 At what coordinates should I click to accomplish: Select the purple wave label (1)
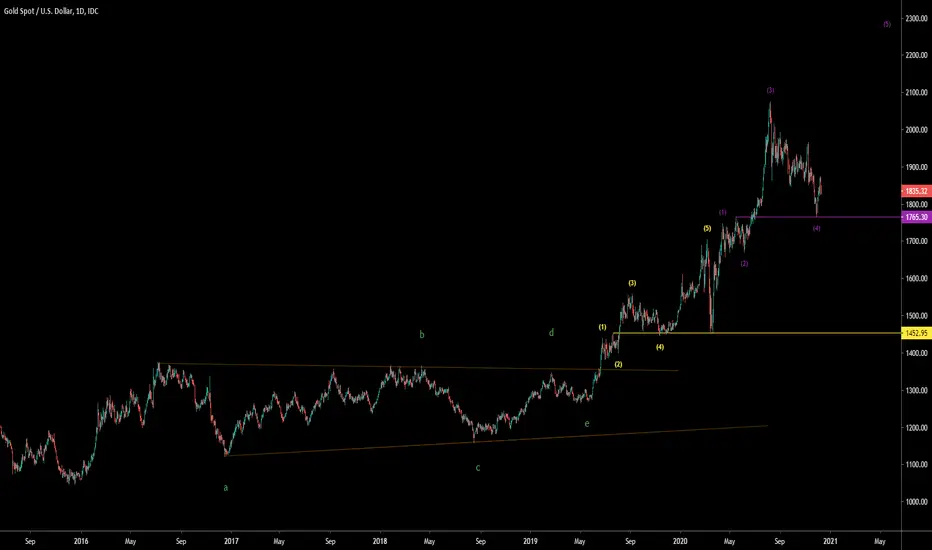click(722, 212)
